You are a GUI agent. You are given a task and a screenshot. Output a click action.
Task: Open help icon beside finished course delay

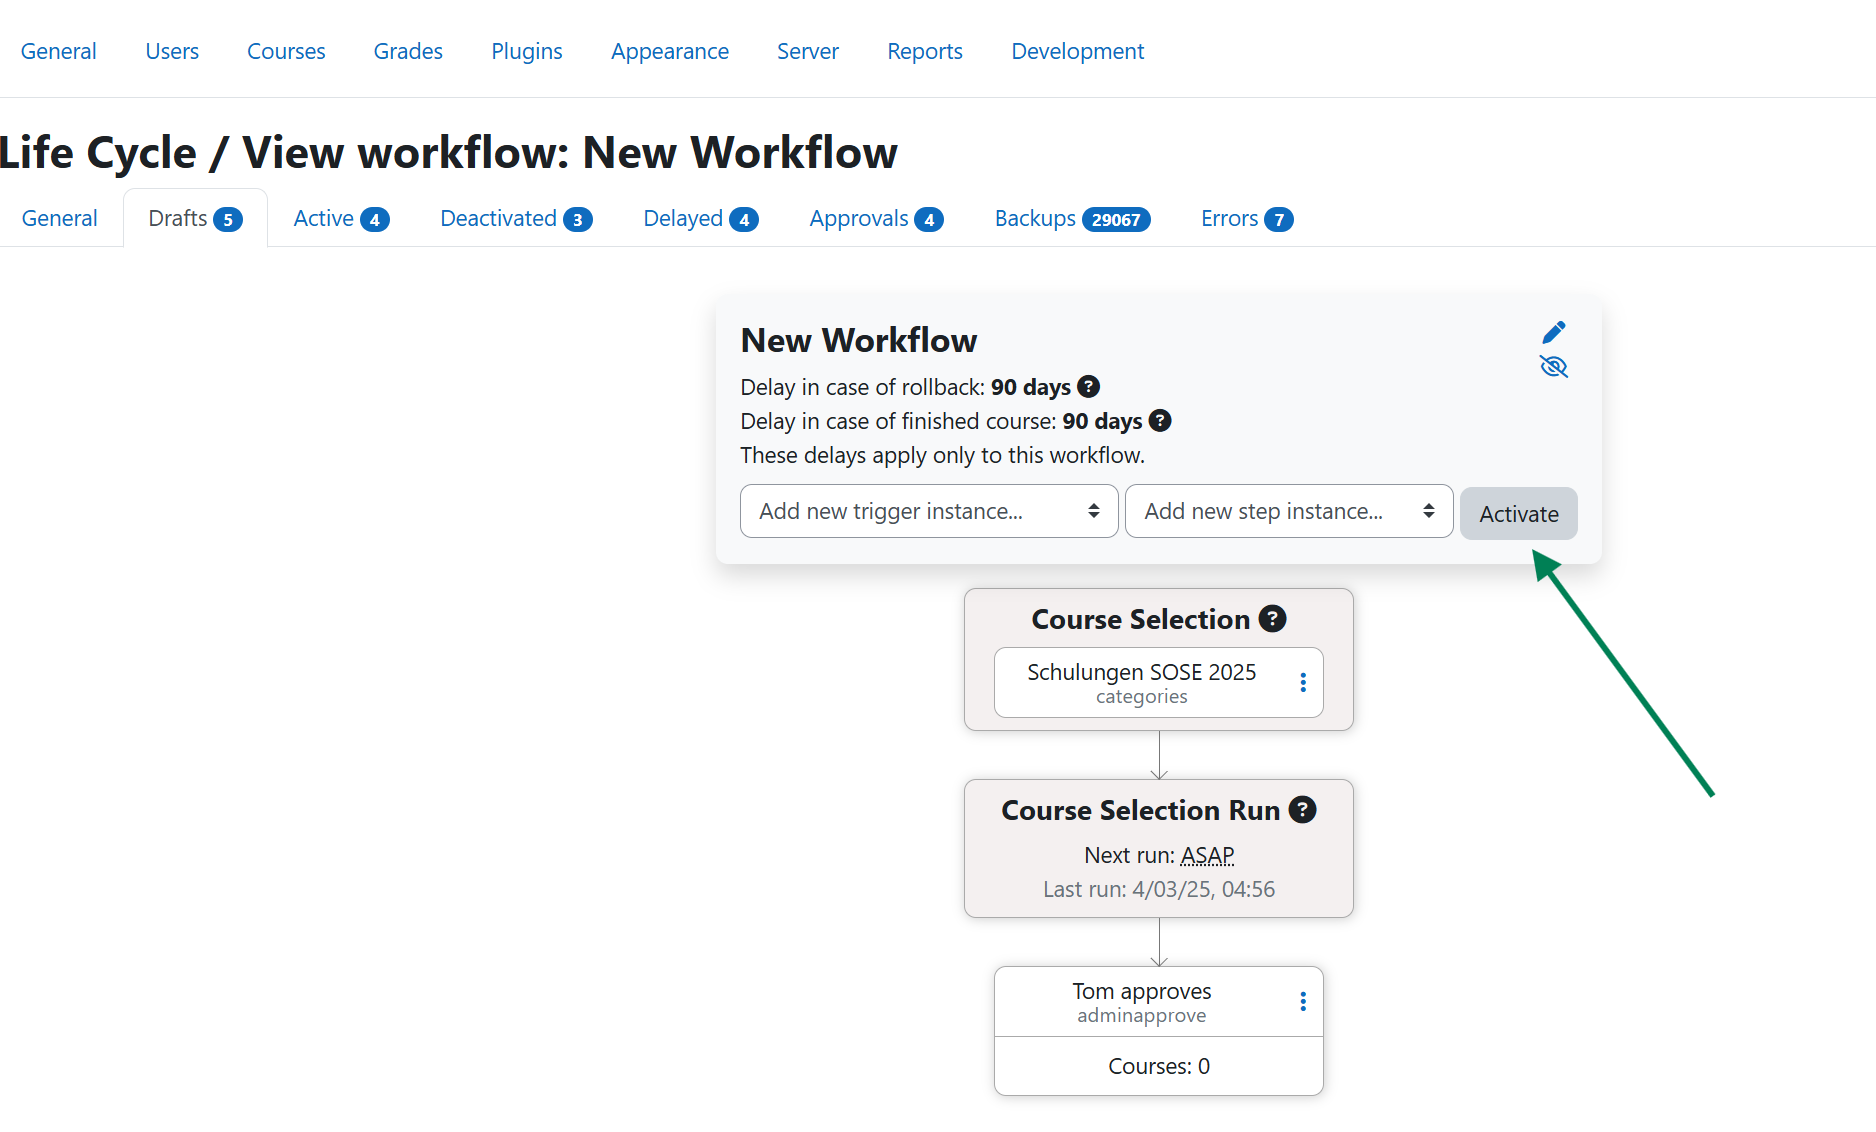point(1160,421)
